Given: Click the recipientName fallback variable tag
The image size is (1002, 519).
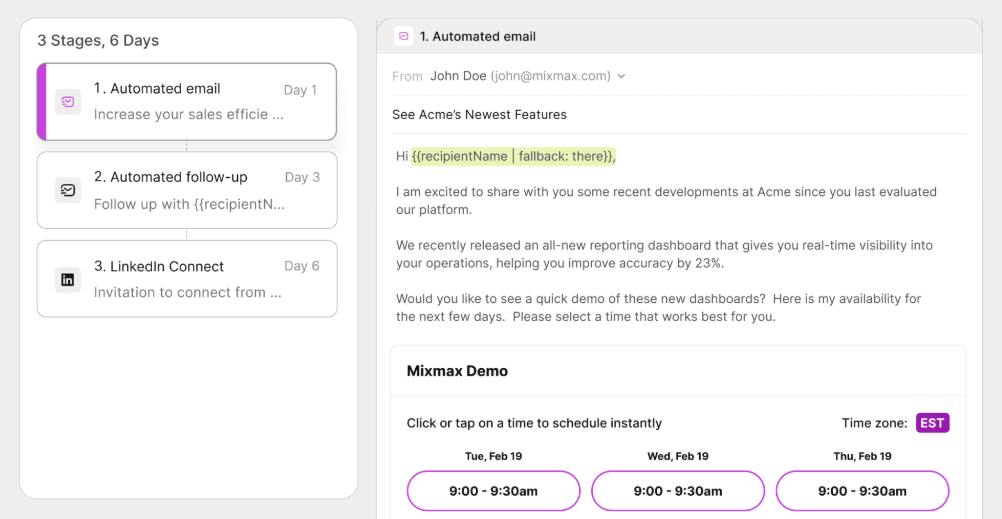Looking at the screenshot, I should pos(513,156).
